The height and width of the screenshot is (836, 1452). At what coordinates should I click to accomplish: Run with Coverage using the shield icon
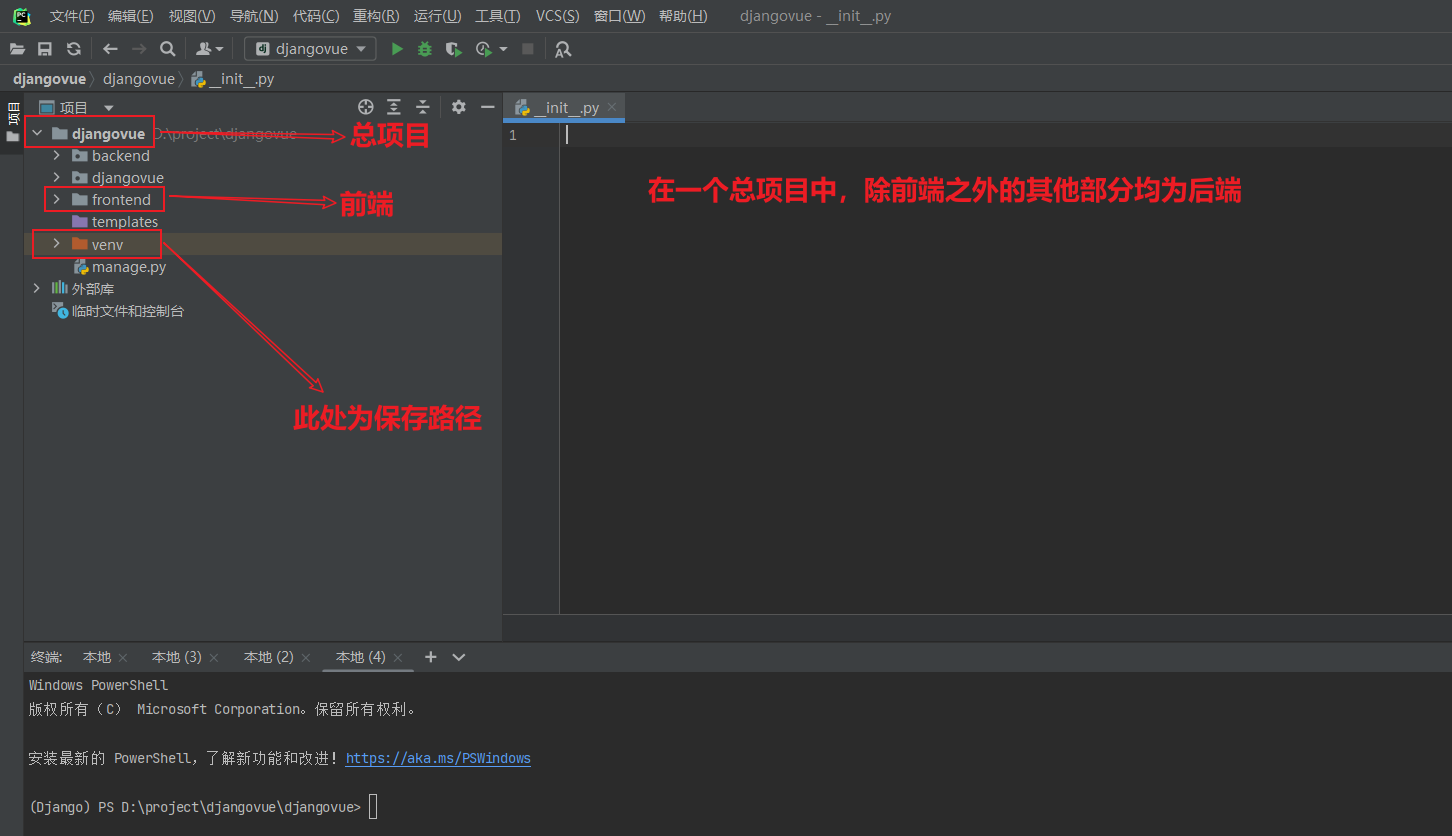452,48
